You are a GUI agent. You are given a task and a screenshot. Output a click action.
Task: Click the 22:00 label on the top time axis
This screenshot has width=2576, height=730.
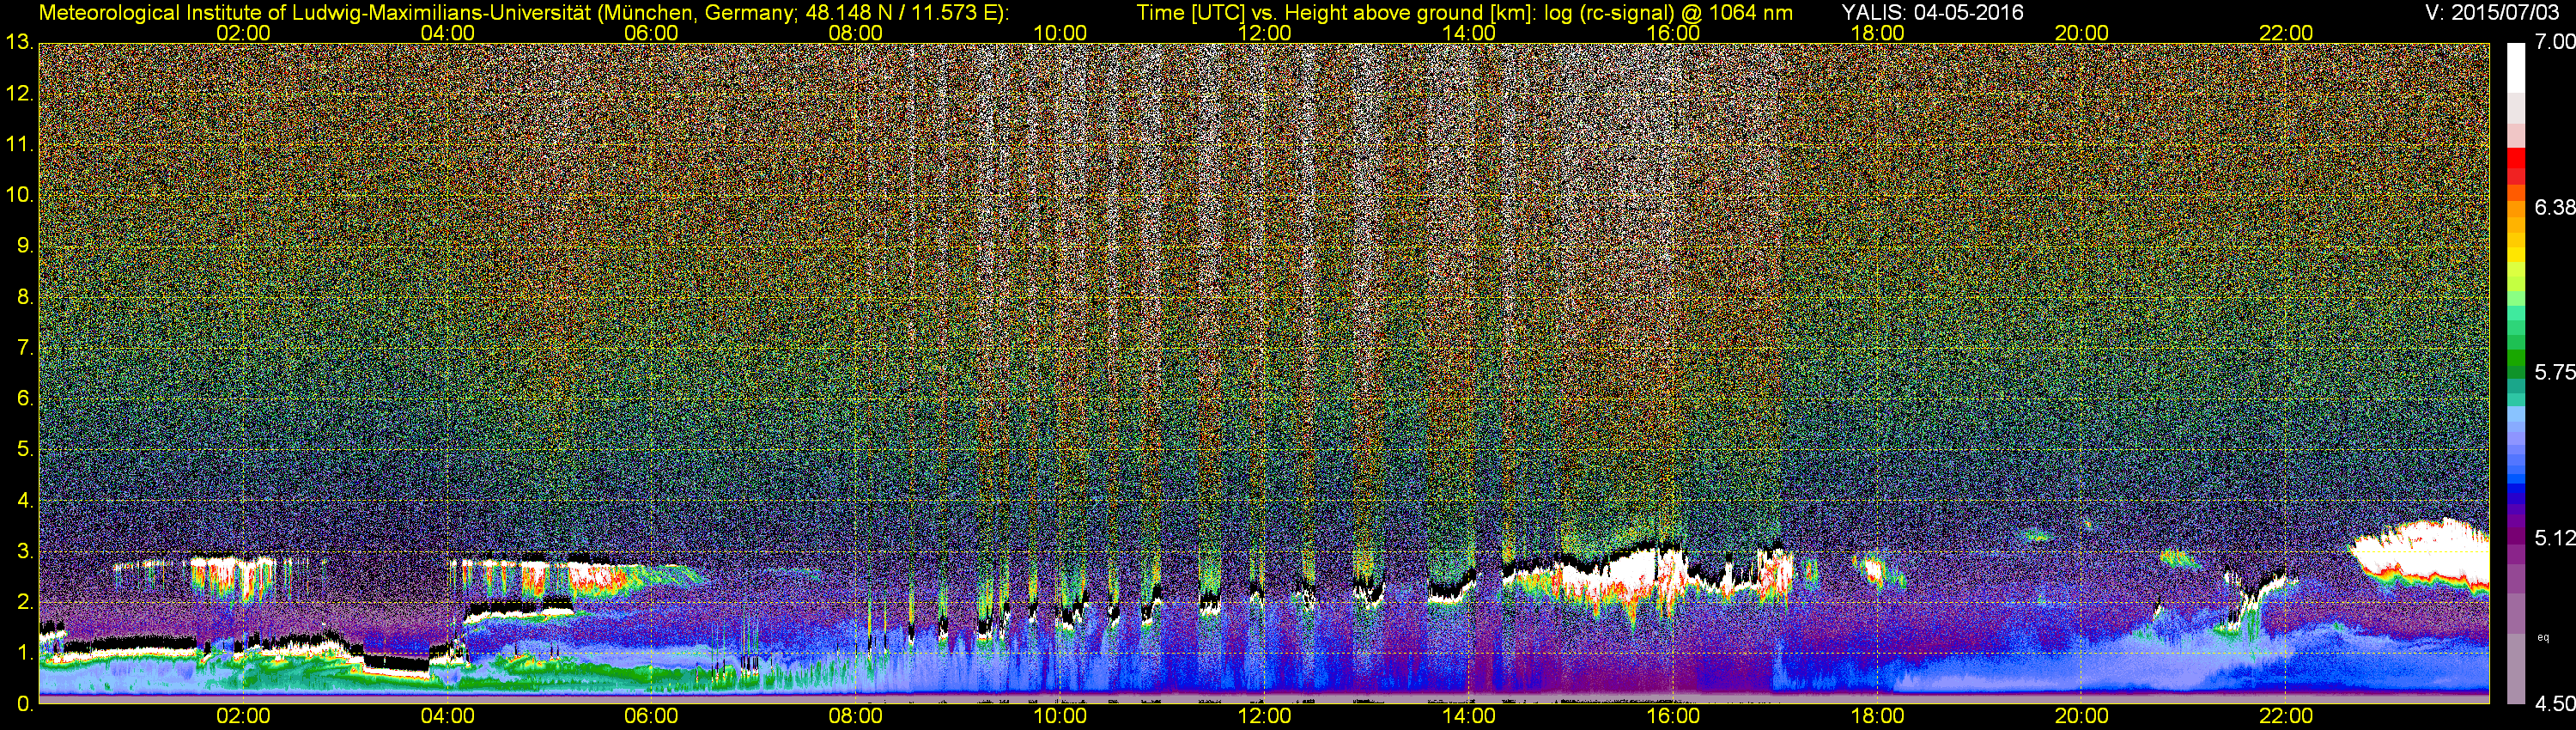coord(2286,33)
